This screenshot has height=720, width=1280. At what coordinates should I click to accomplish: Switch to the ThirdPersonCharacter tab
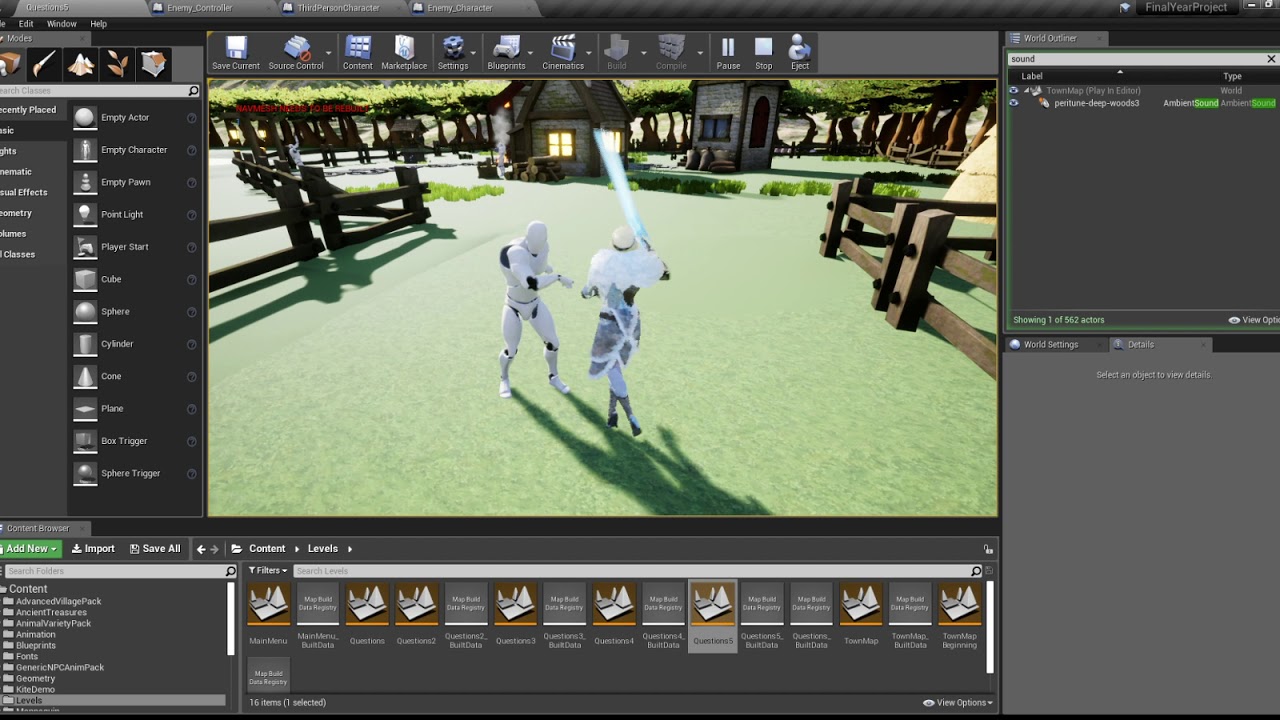(338, 8)
